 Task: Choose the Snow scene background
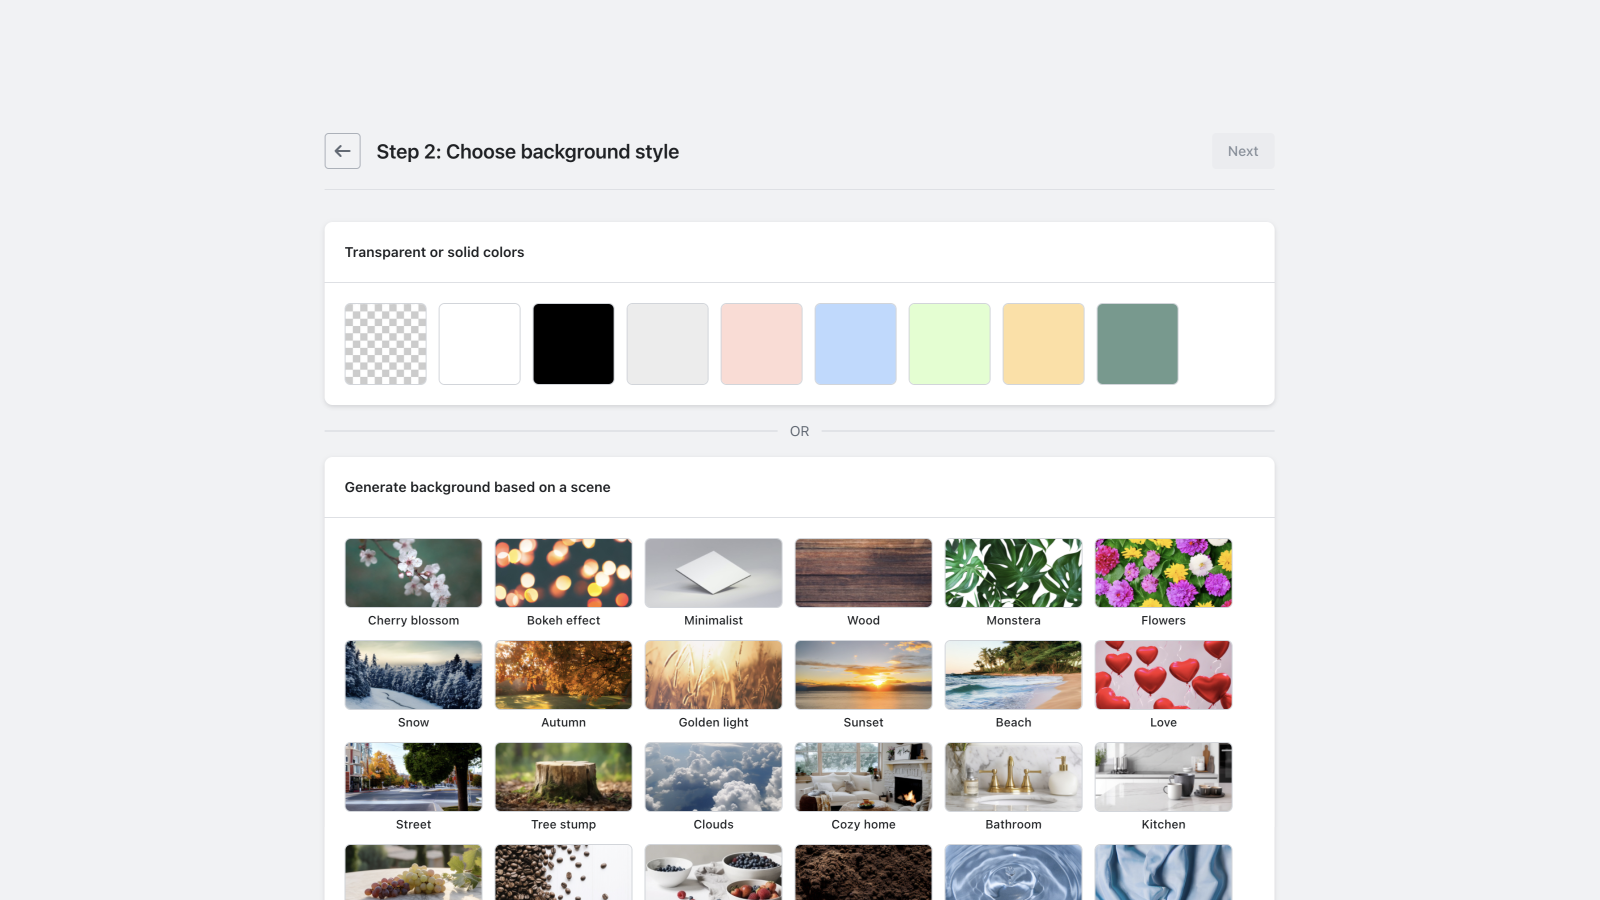[414, 675]
